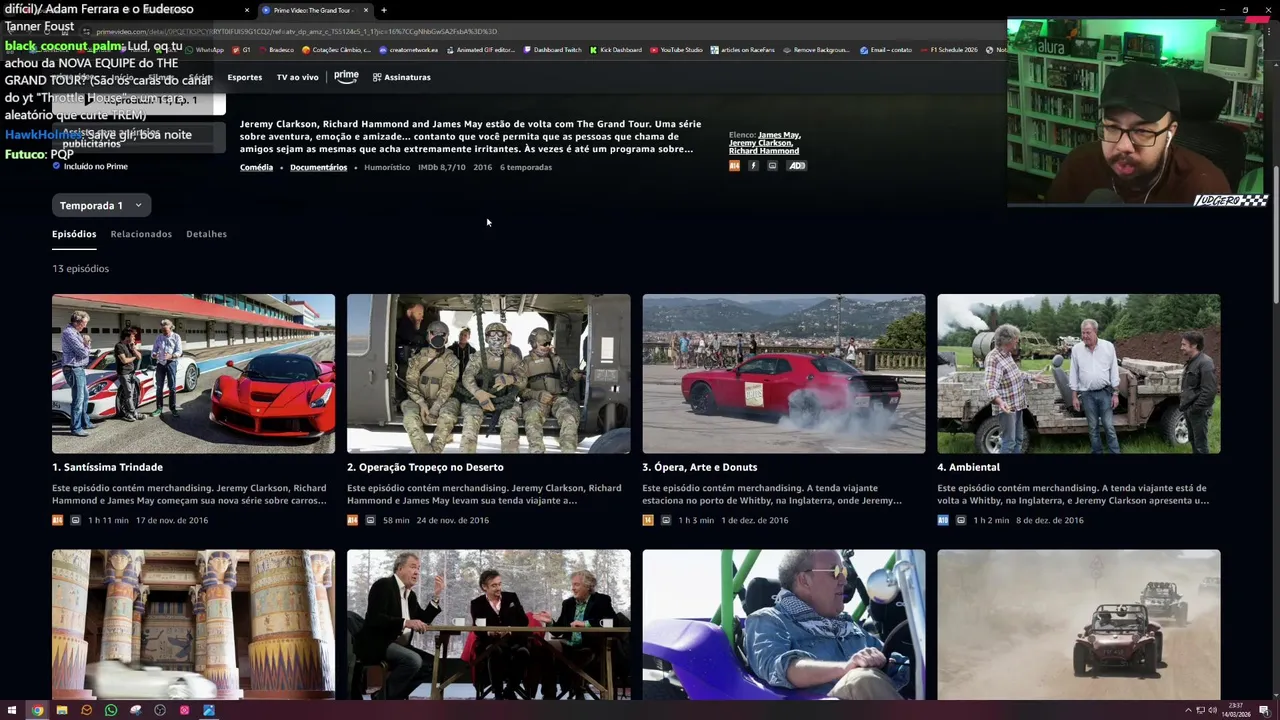Click the flashing lights warning badge

coord(753,166)
